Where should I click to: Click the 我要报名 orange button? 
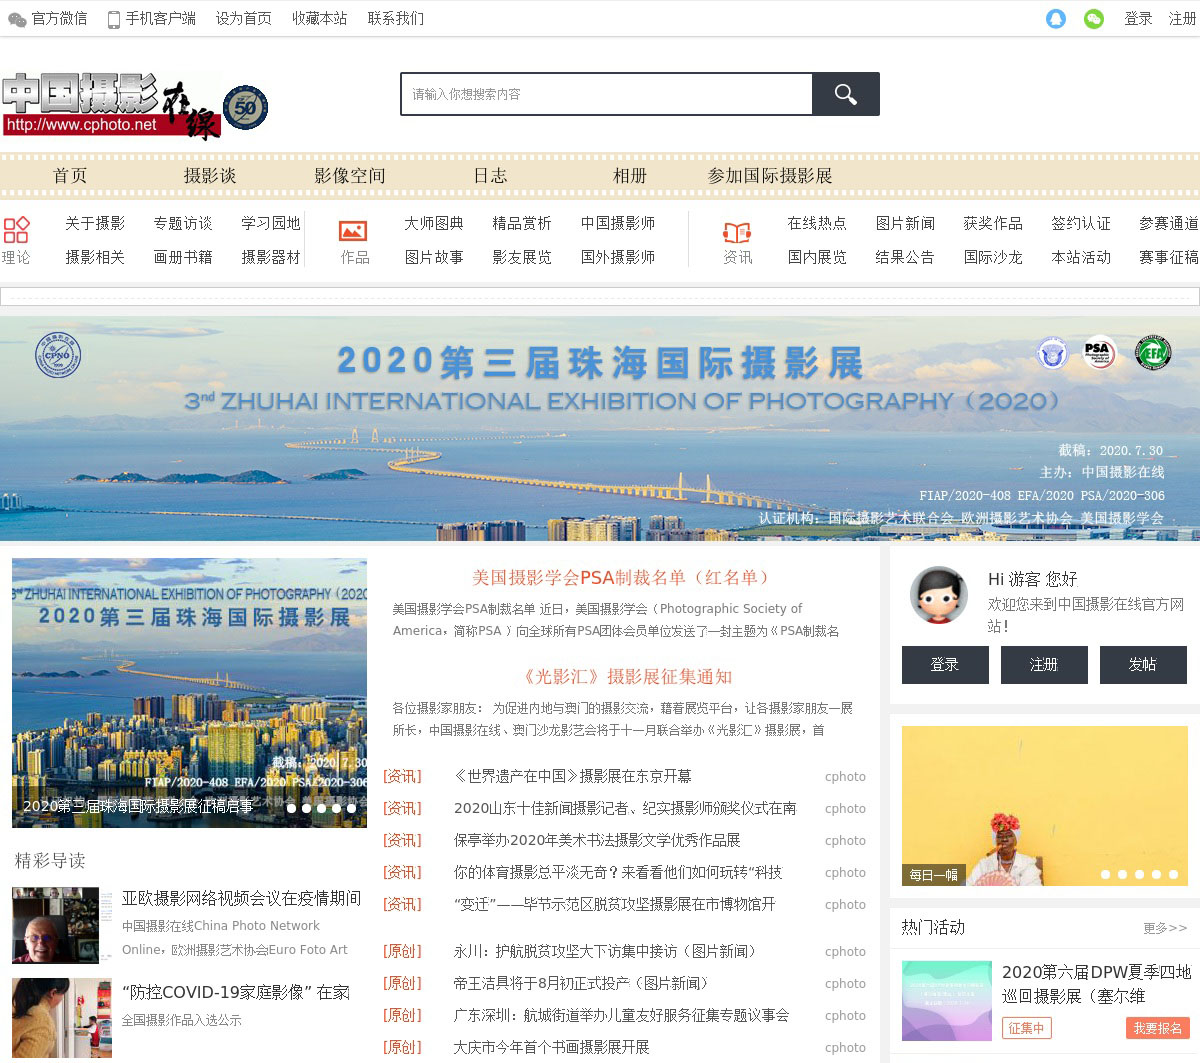click(x=1157, y=1028)
